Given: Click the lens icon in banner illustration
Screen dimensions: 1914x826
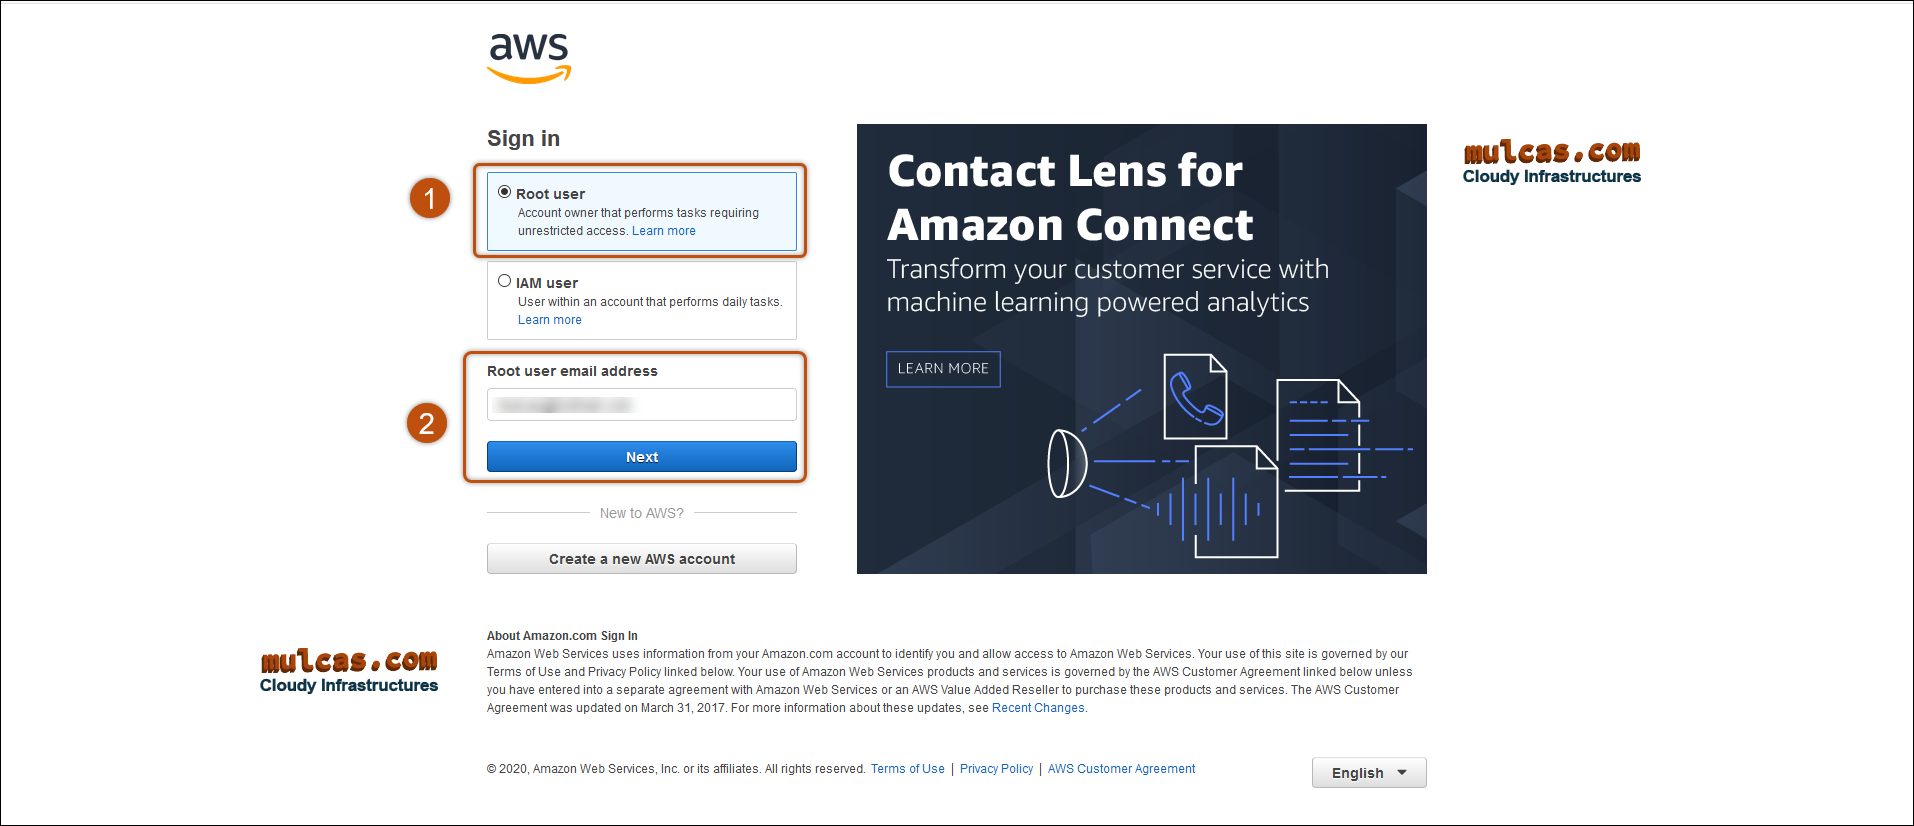Looking at the screenshot, I should tap(1066, 463).
